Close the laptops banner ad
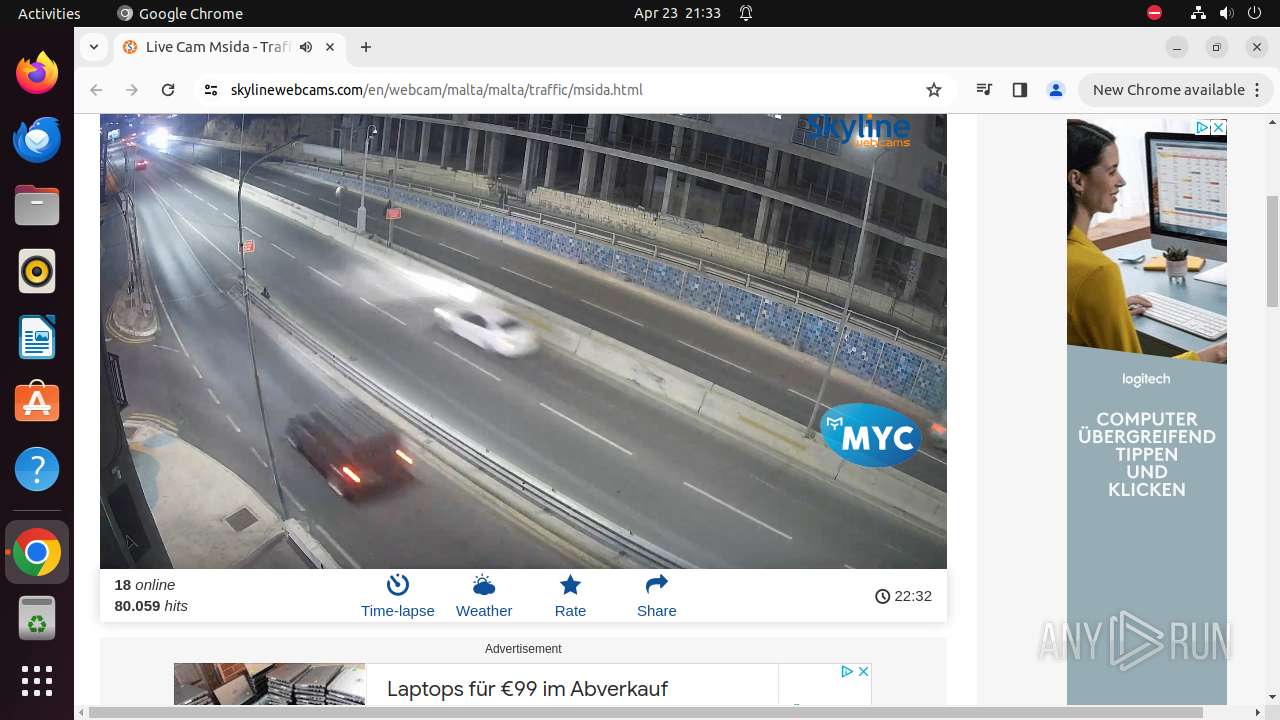The image size is (1280, 720). (x=863, y=671)
